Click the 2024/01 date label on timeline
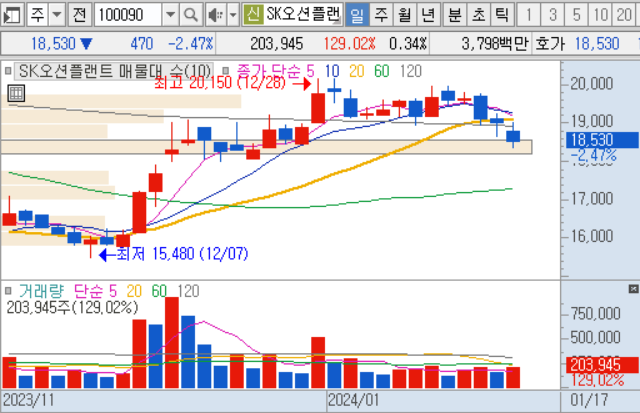 pyautogui.click(x=353, y=400)
